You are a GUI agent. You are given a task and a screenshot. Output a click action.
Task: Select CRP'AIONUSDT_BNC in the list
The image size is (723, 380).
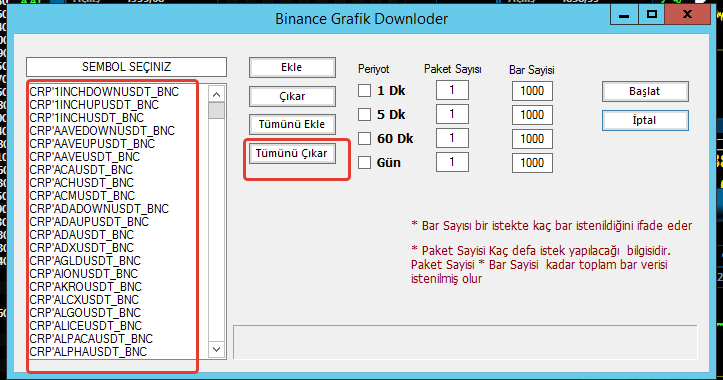[83, 273]
